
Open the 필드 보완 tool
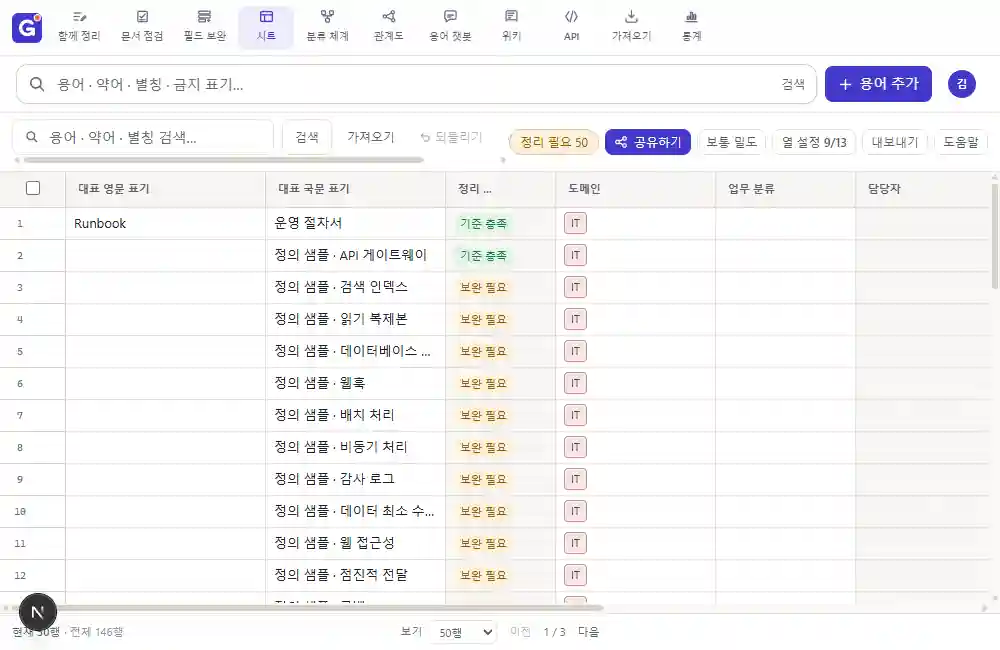pos(205,27)
